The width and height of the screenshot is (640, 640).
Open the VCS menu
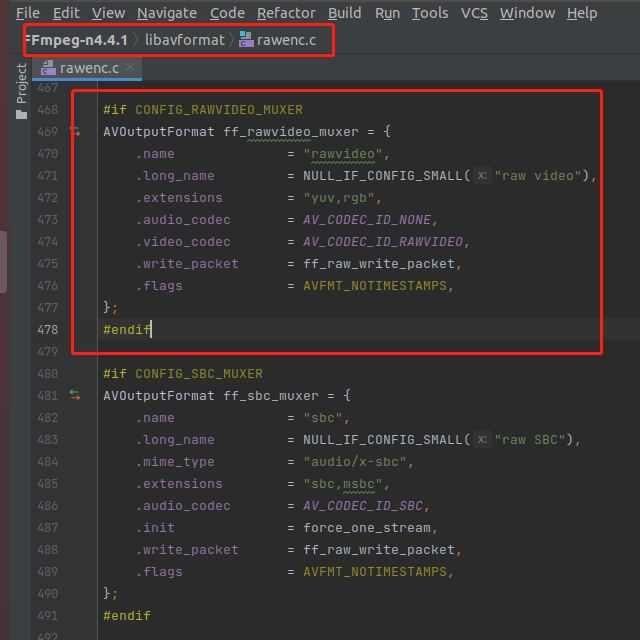click(474, 13)
